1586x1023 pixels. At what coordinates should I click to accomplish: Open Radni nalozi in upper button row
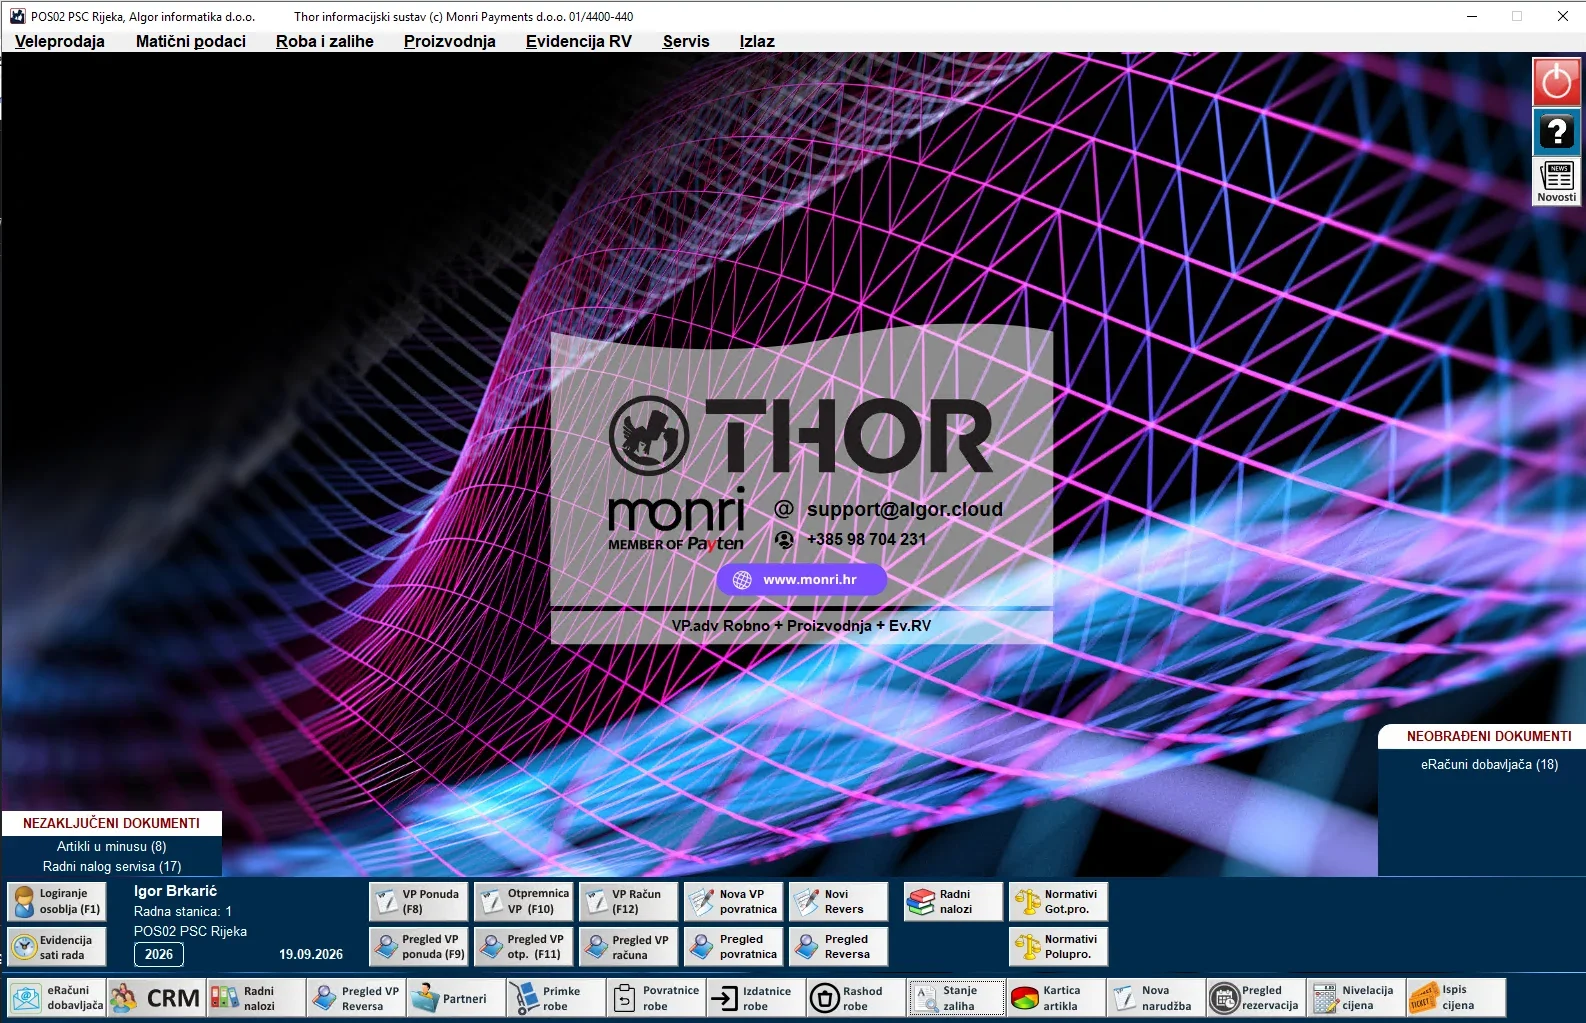click(953, 901)
